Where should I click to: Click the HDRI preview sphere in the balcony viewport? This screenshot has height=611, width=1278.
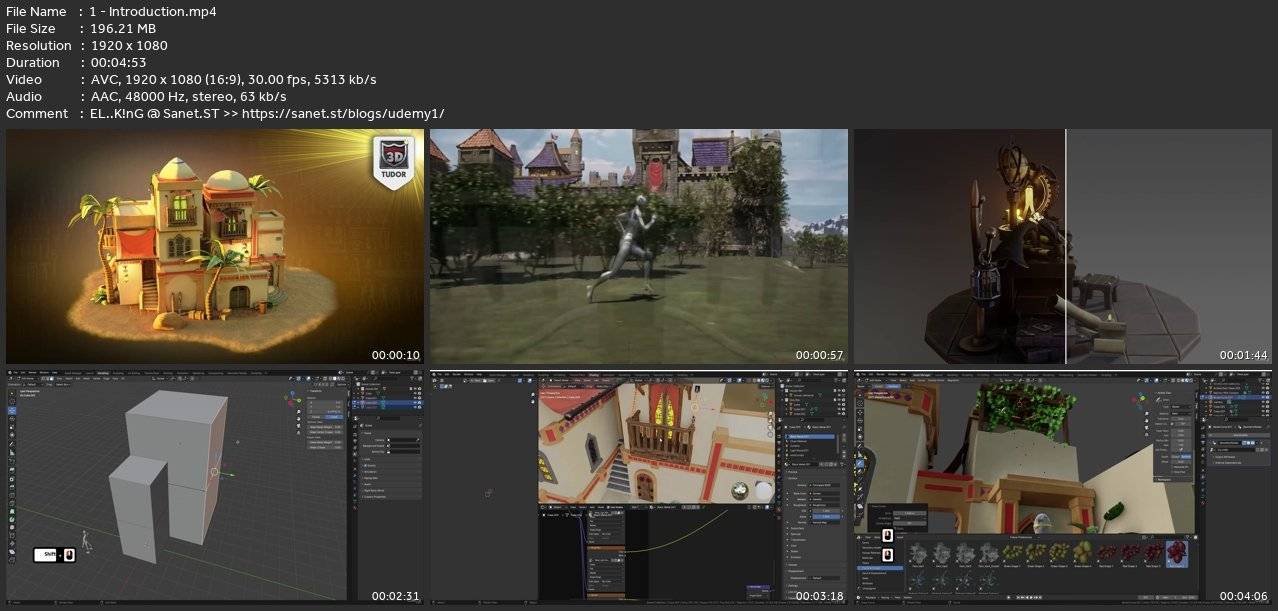click(739, 489)
